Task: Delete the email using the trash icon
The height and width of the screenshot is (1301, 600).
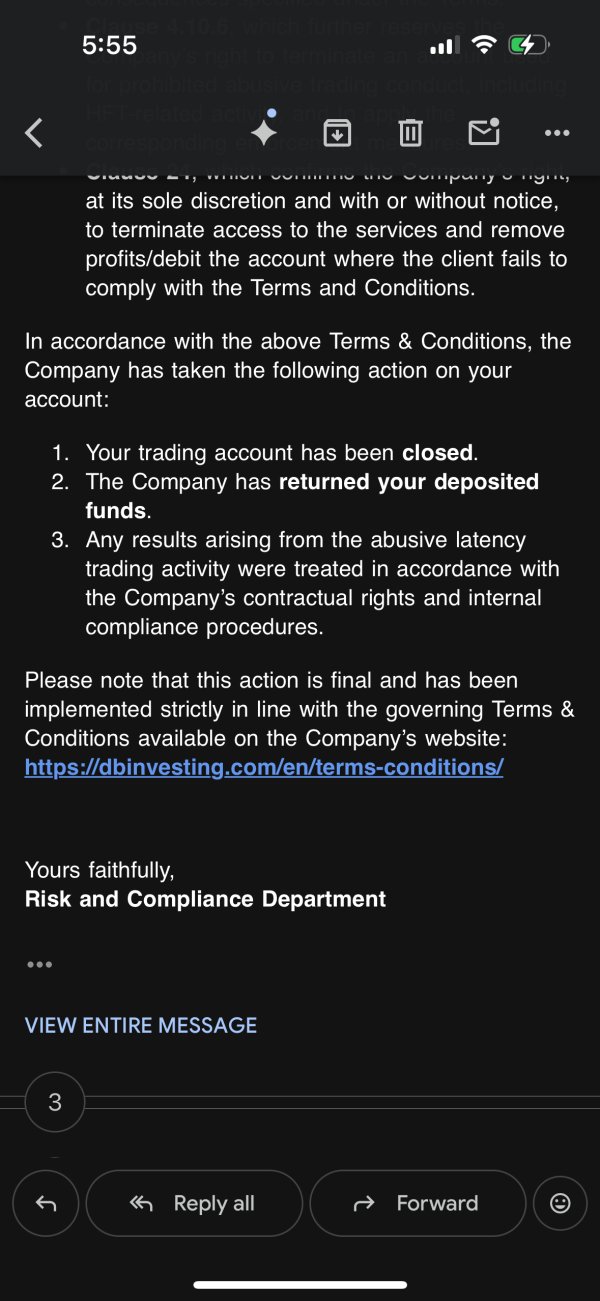Action: 410,132
